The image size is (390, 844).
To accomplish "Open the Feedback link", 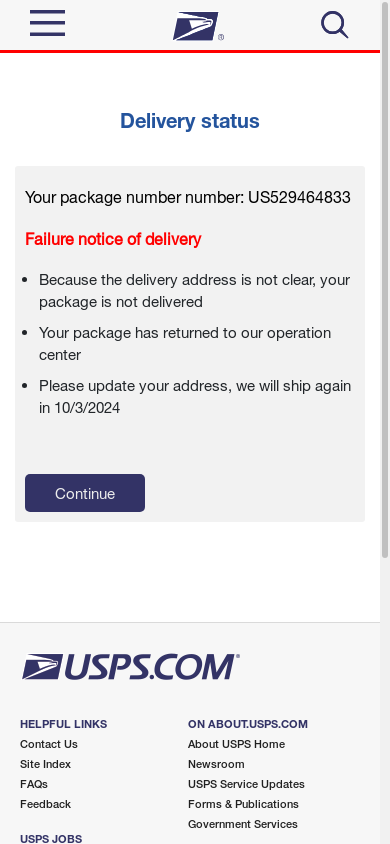I will pyautogui.click(x=45, y=804).
